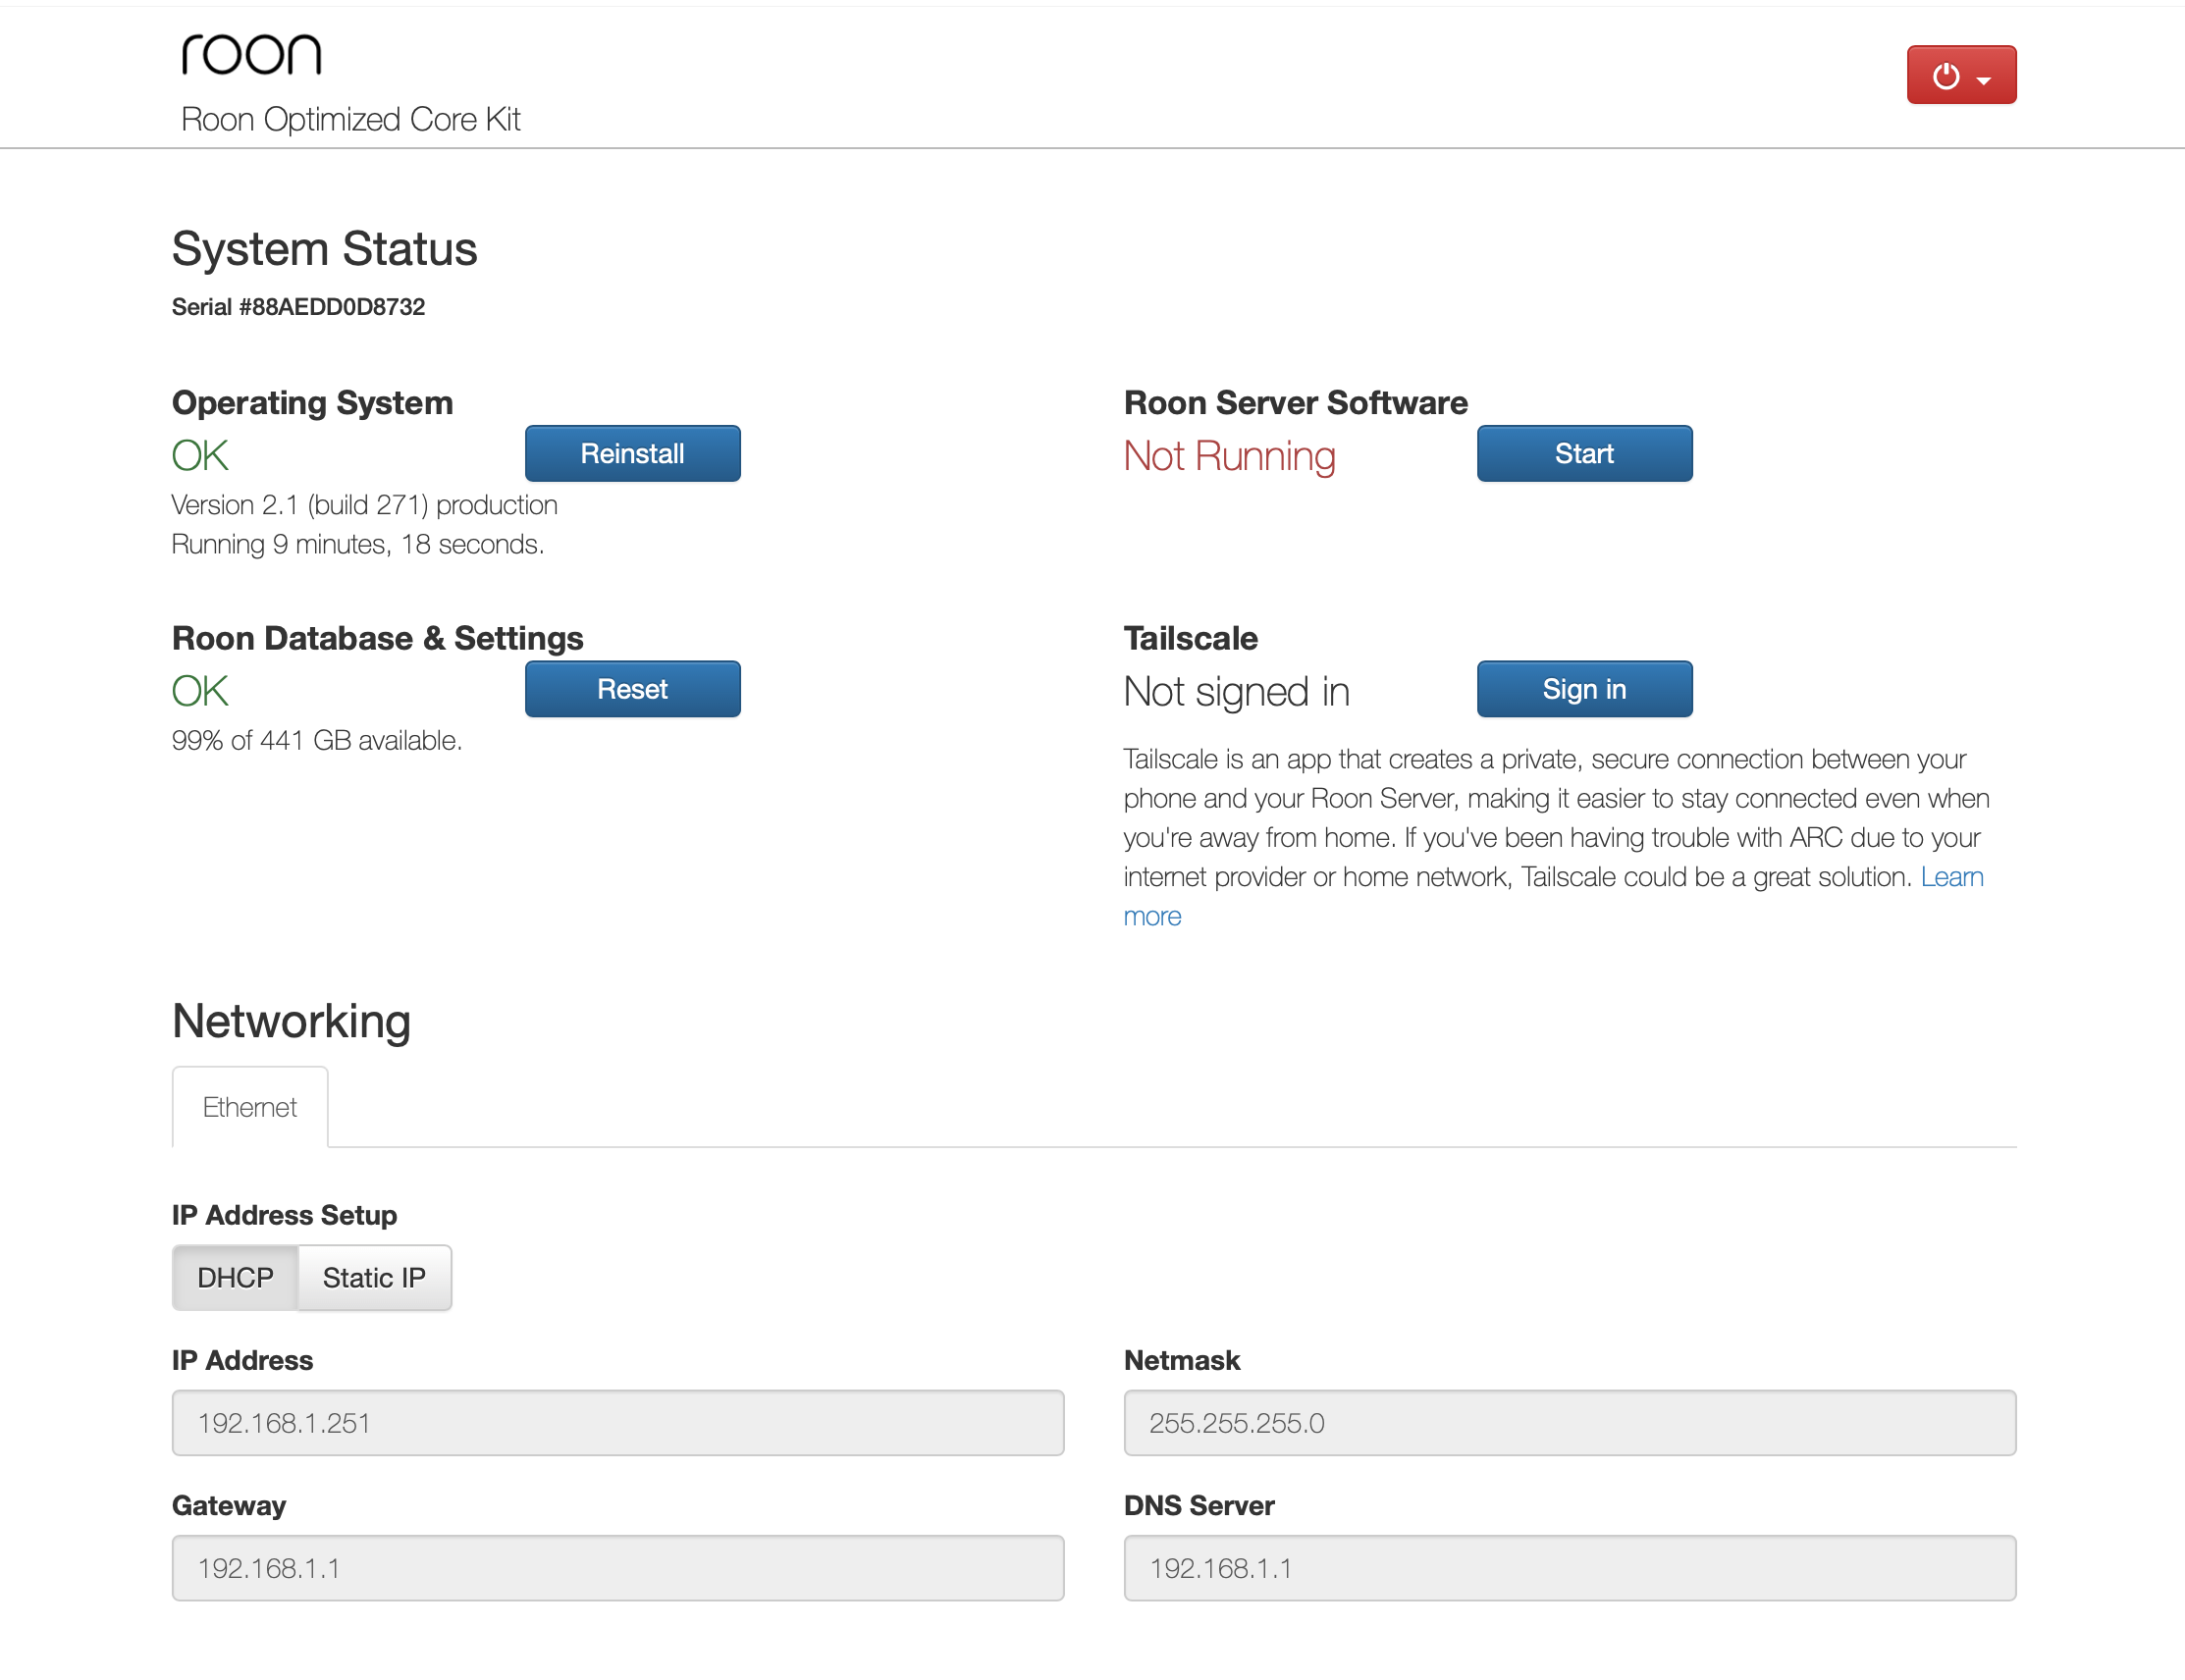Screen dimensions: 2185x1680
Task: Open the Tailscale Learn more link
Action: [1952, 877]
